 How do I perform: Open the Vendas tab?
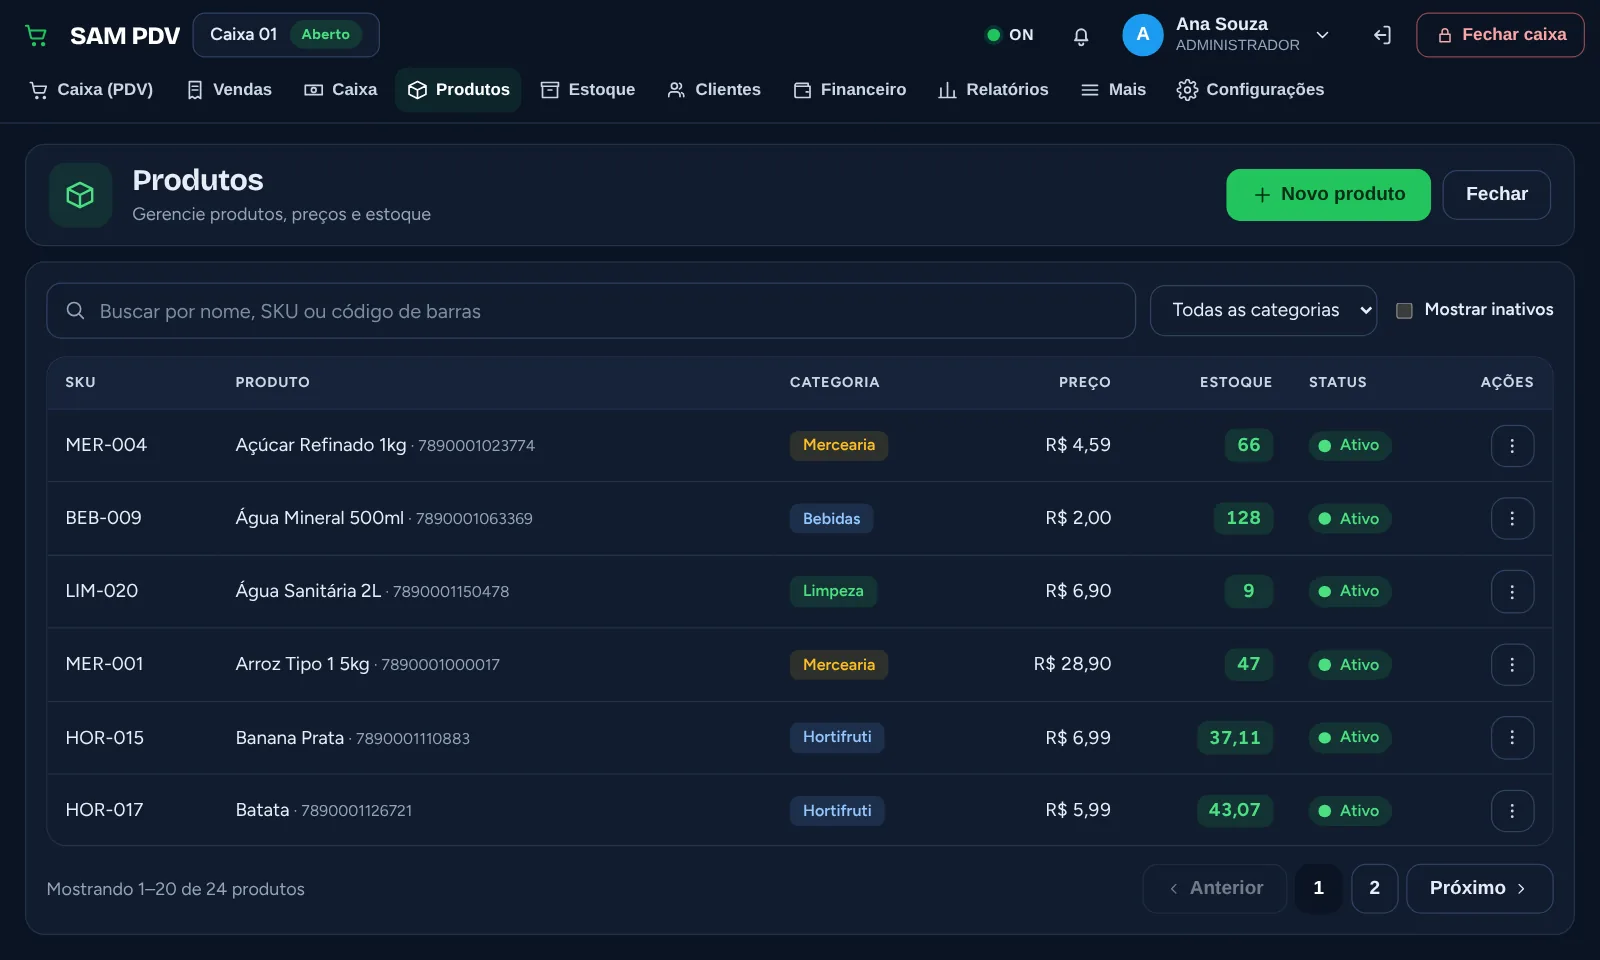[229, 90]
